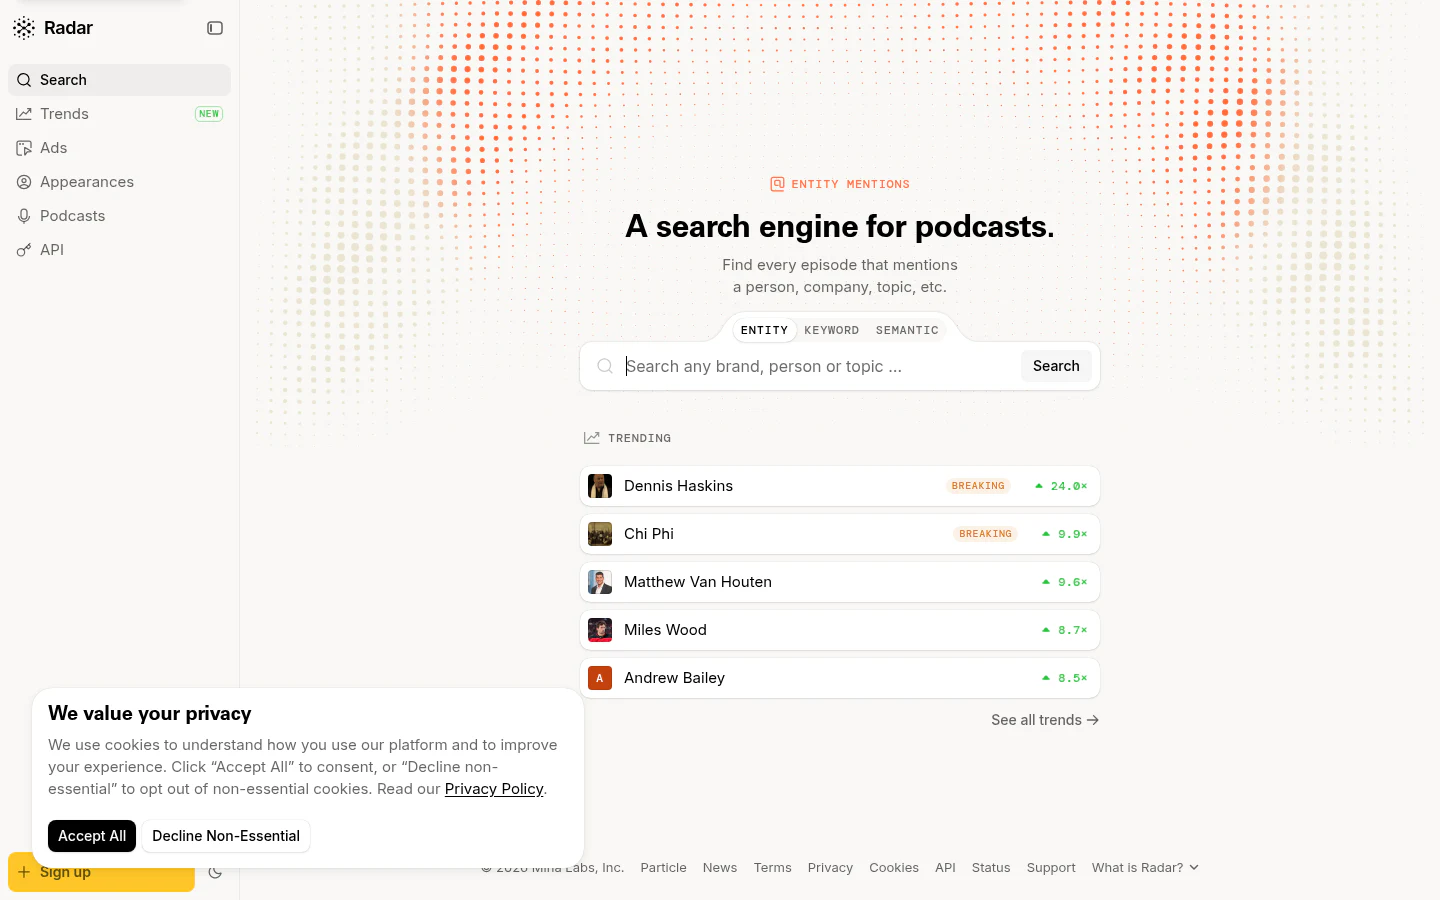The width and height of the screenshot is (1440, 900).
Task: Navigate to Appearances
Action: [x=119, y=182]
